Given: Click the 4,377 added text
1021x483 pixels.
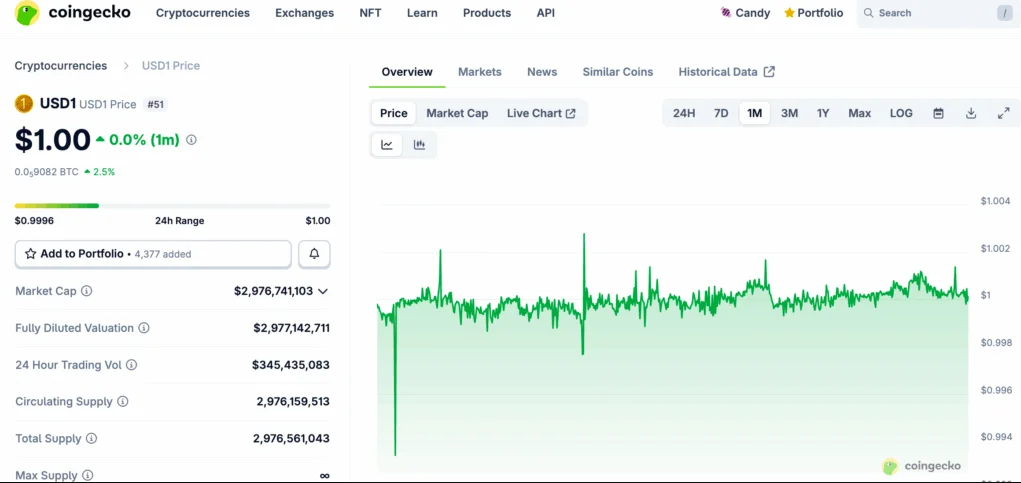Looking at the screenshot, I should (x=163, y=255).
